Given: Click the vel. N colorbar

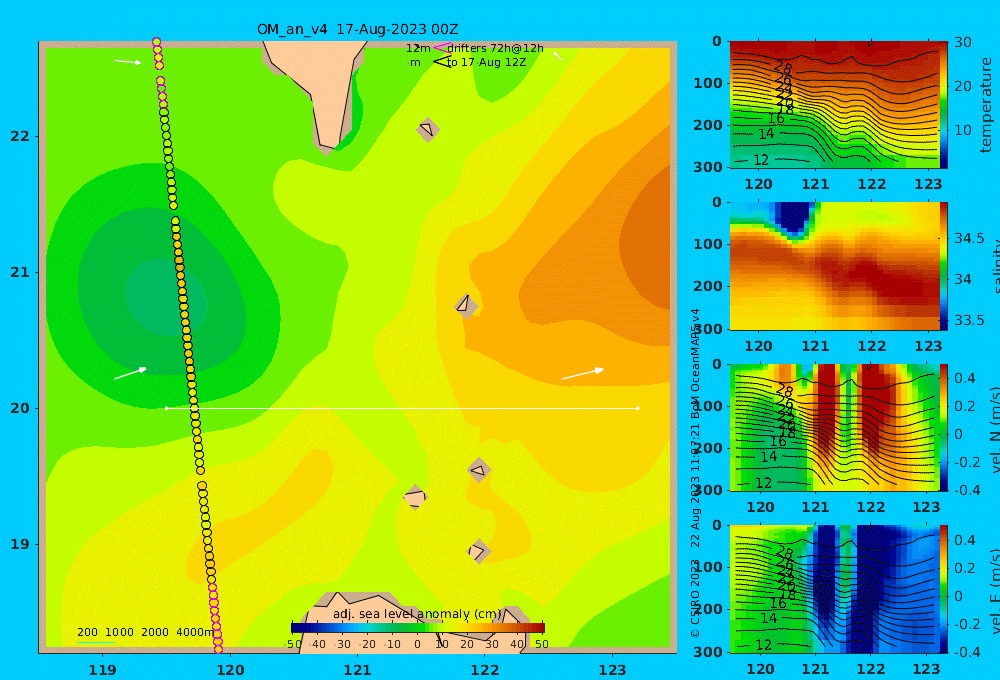Looking at the screenshot, I should (x=944, y=428).
